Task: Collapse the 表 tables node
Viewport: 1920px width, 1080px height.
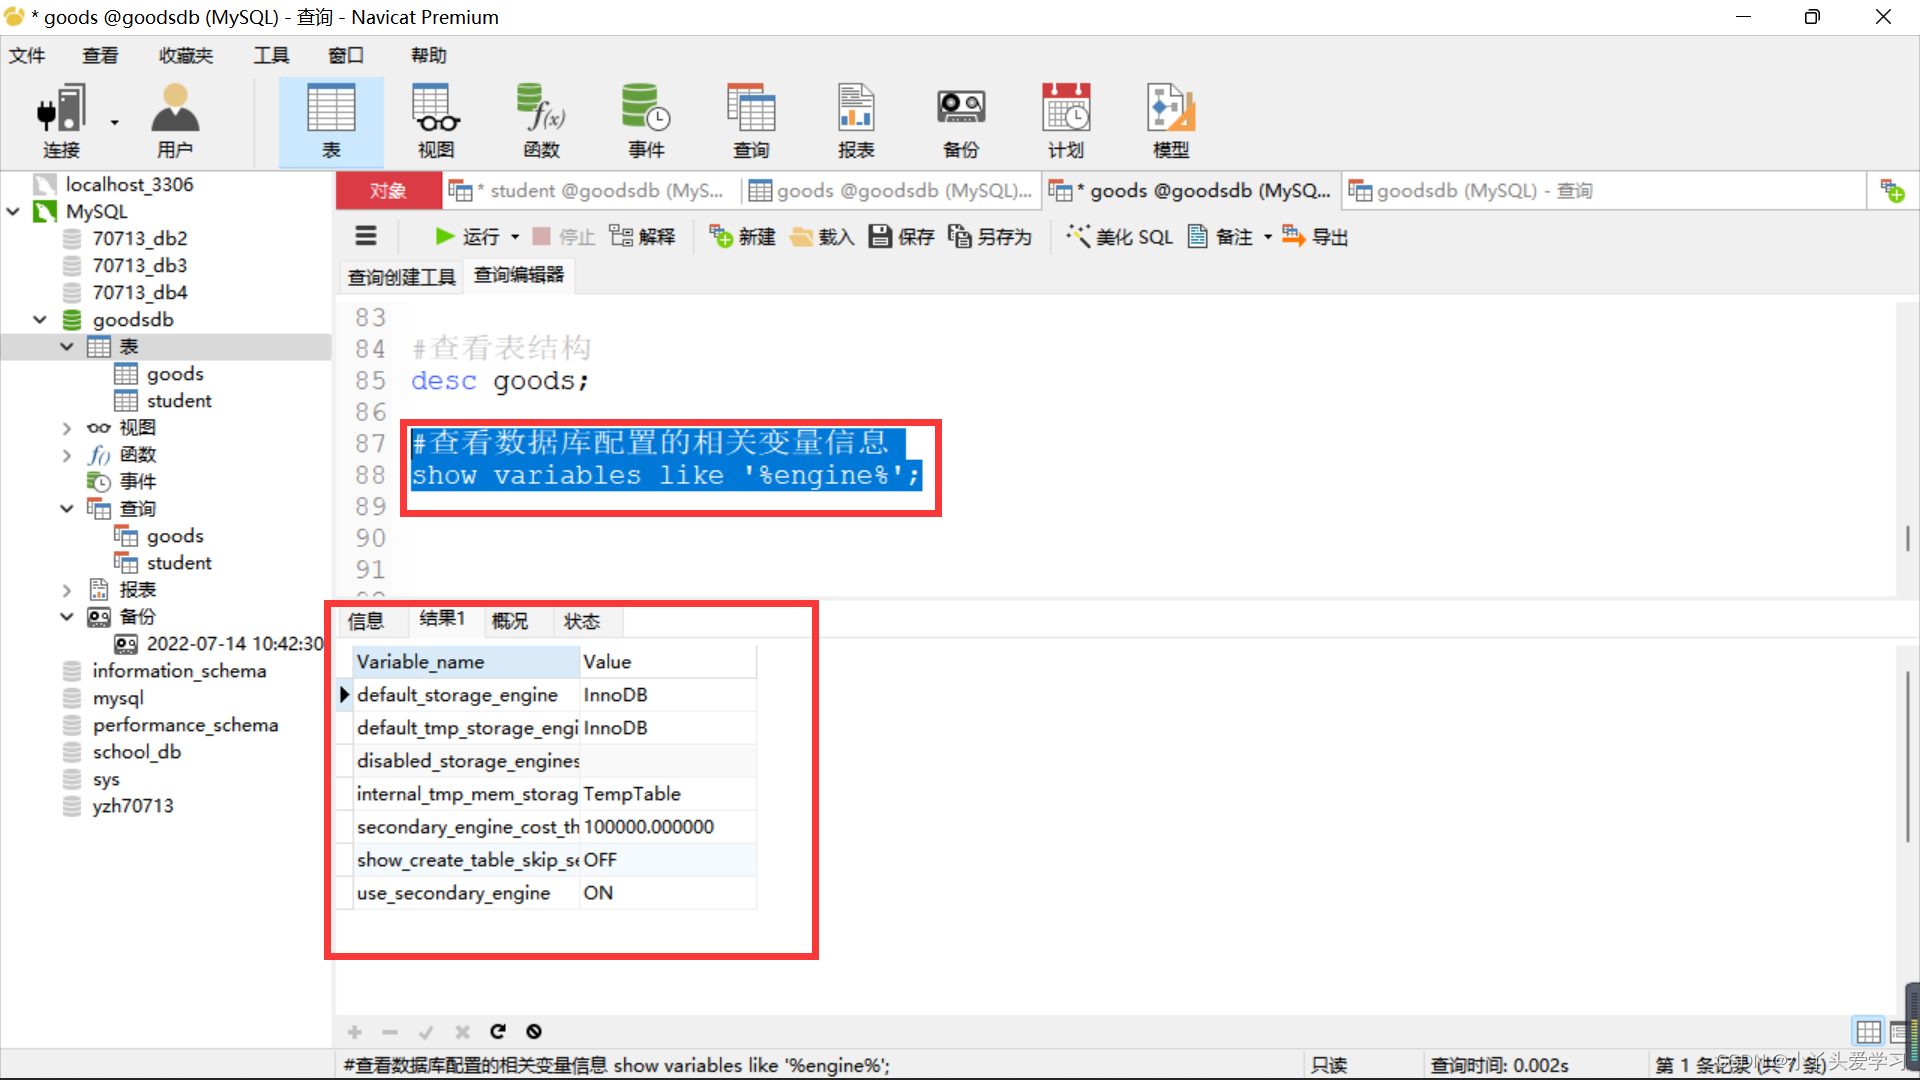Action: 67,346
